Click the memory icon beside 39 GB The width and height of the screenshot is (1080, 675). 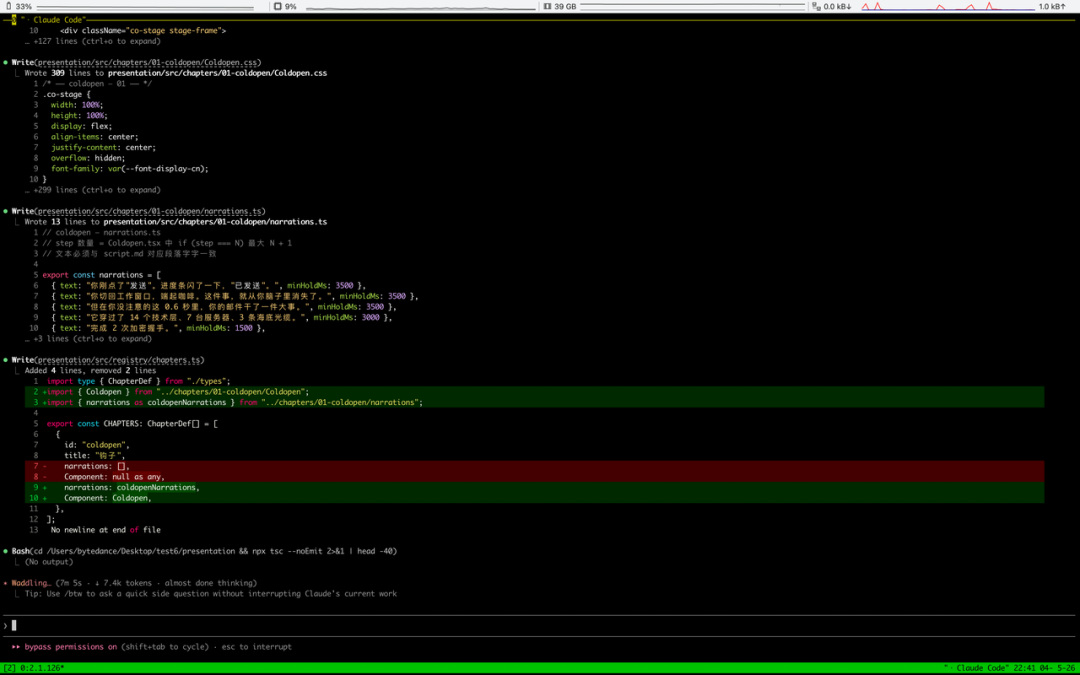pyautogui.click(x=547, y=6)
